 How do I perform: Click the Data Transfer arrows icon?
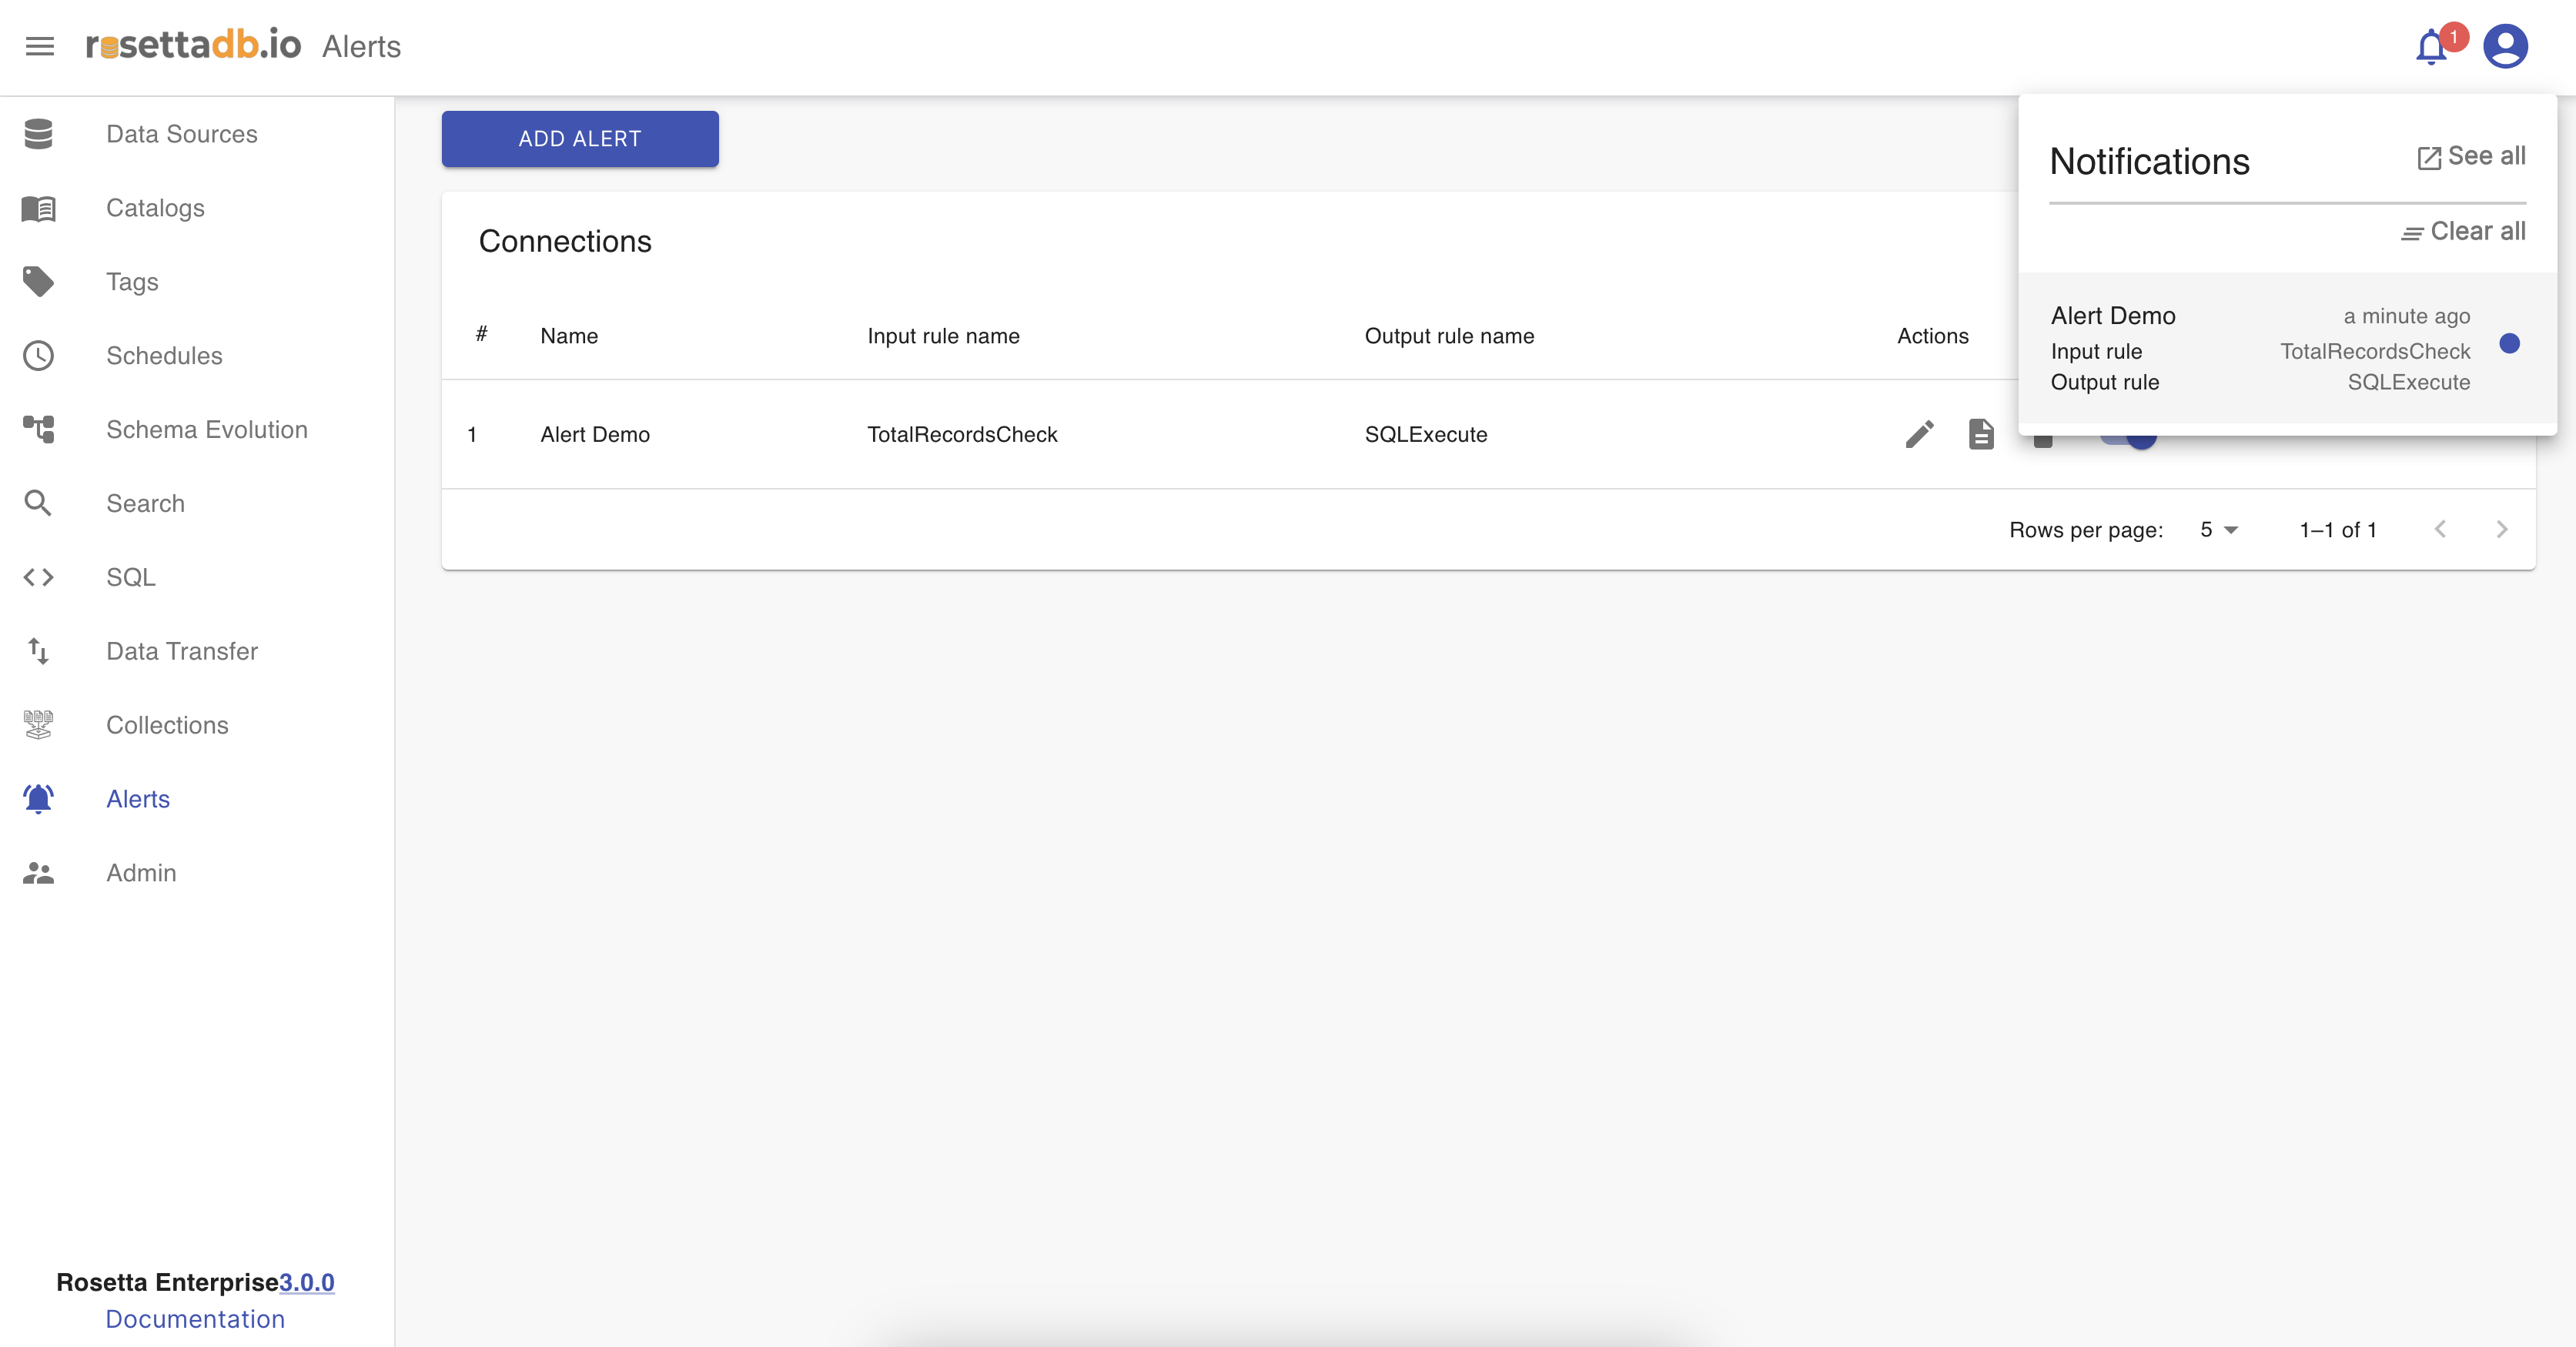pyautogui.click(x=38, y=651)
